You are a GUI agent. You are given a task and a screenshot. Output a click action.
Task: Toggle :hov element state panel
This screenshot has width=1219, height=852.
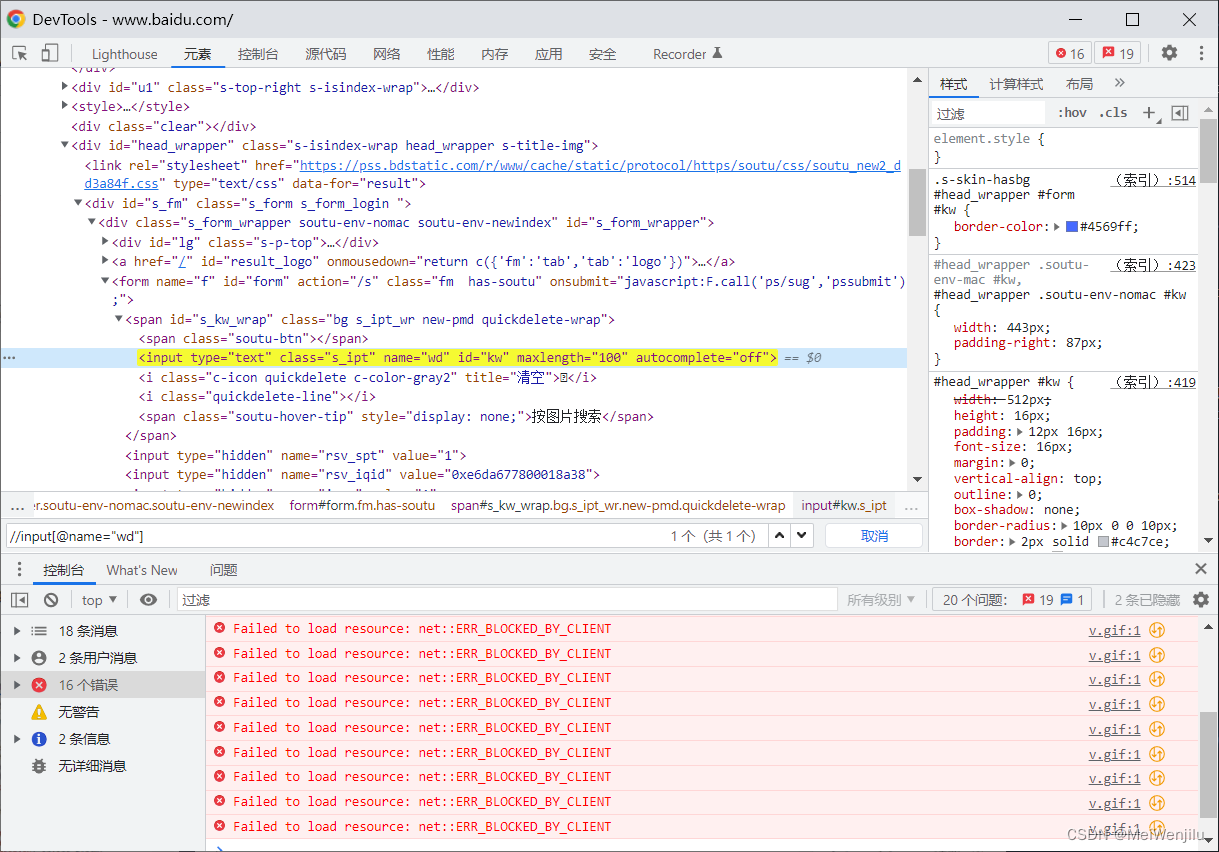(1072, 113)
